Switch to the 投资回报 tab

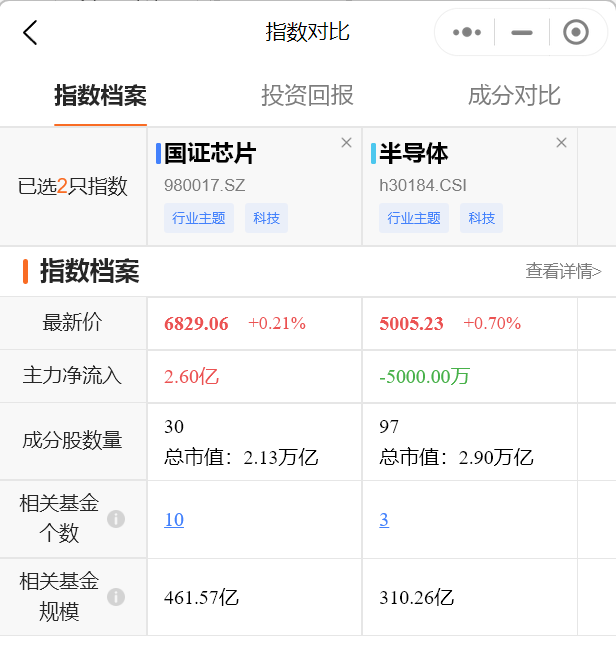307,96
